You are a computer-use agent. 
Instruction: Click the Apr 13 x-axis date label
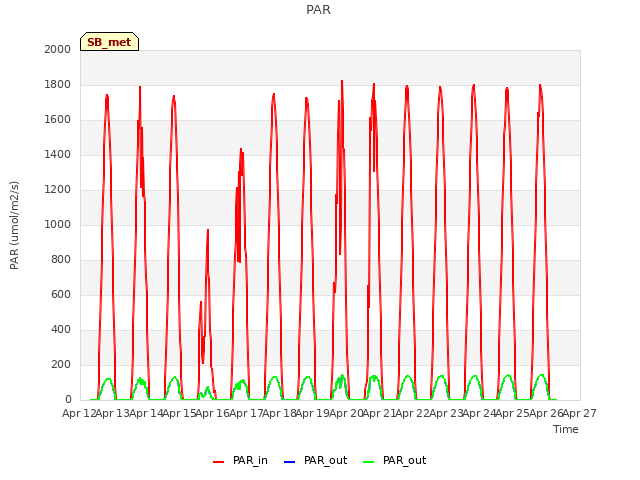point(112,413)
